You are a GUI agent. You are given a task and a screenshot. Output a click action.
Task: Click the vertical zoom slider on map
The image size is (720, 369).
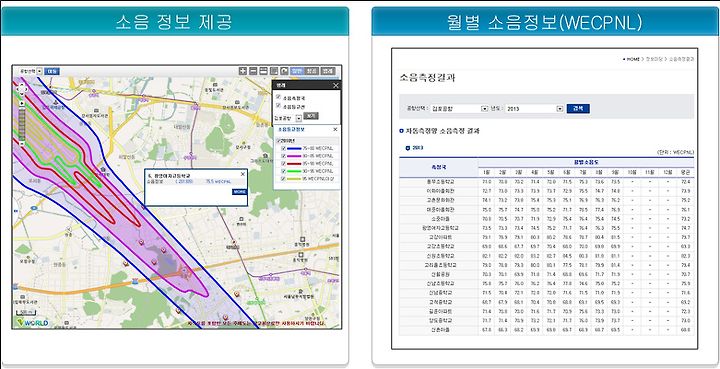[21, 123]
